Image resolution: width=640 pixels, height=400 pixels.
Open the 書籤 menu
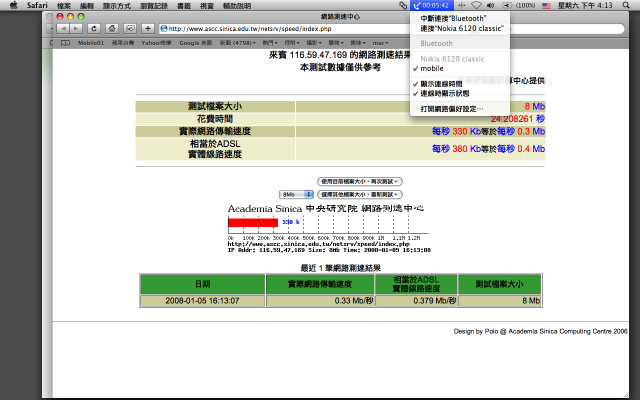(x=184, y=6)
